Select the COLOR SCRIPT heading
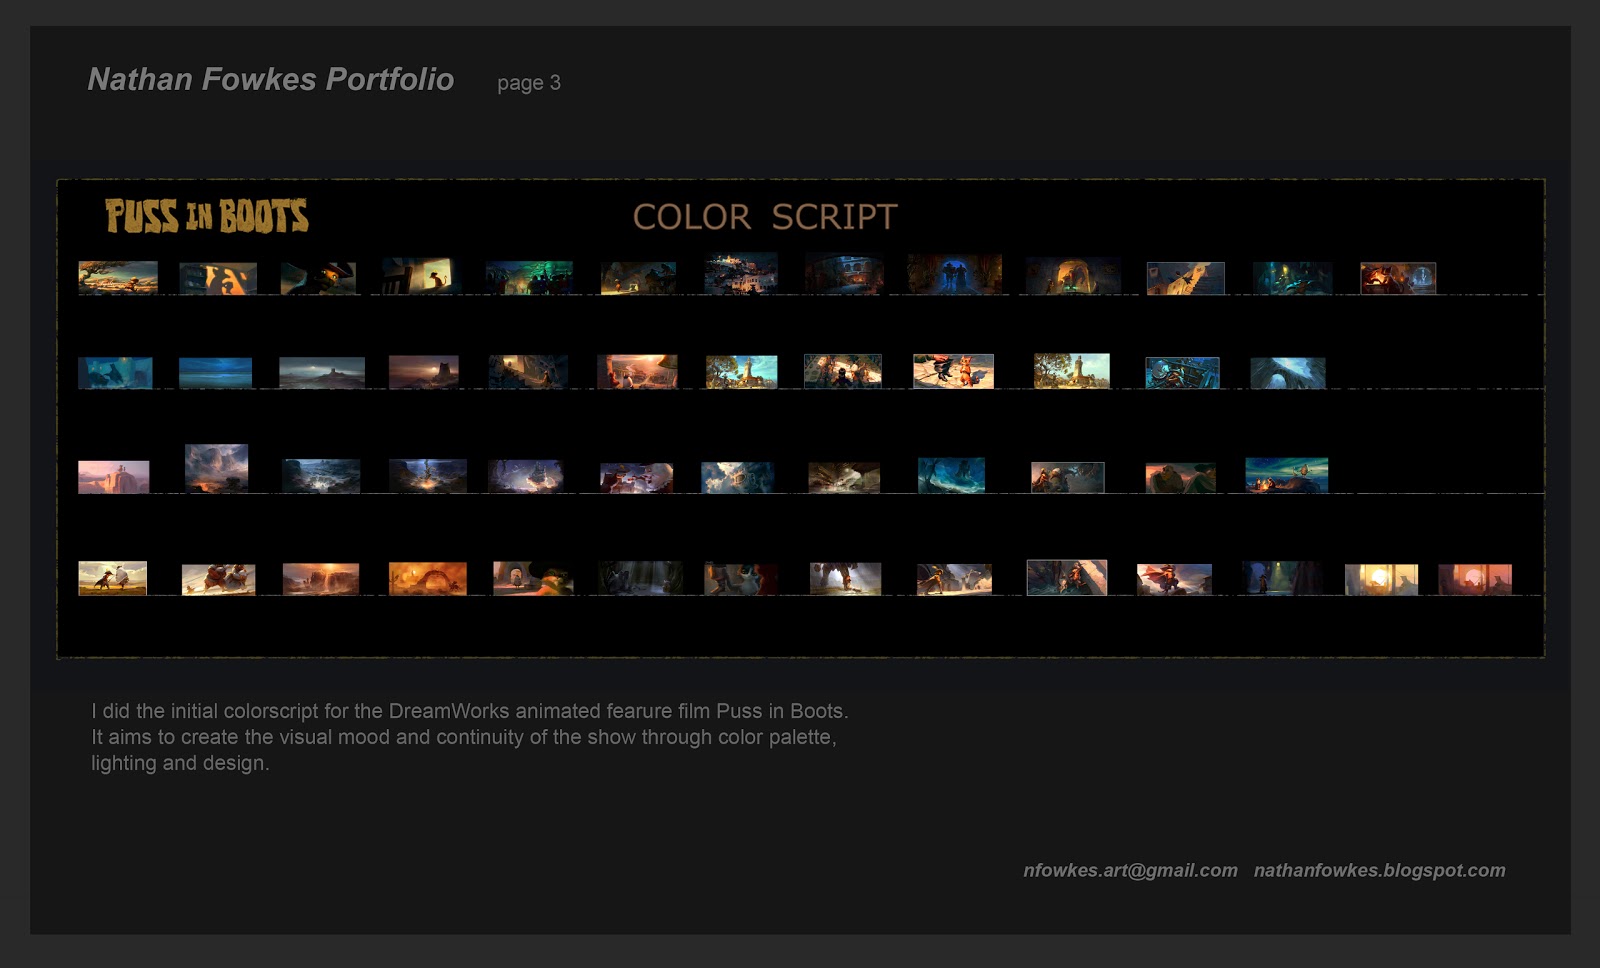Screen dimensions: 1600x968 (x=764, y=215)
